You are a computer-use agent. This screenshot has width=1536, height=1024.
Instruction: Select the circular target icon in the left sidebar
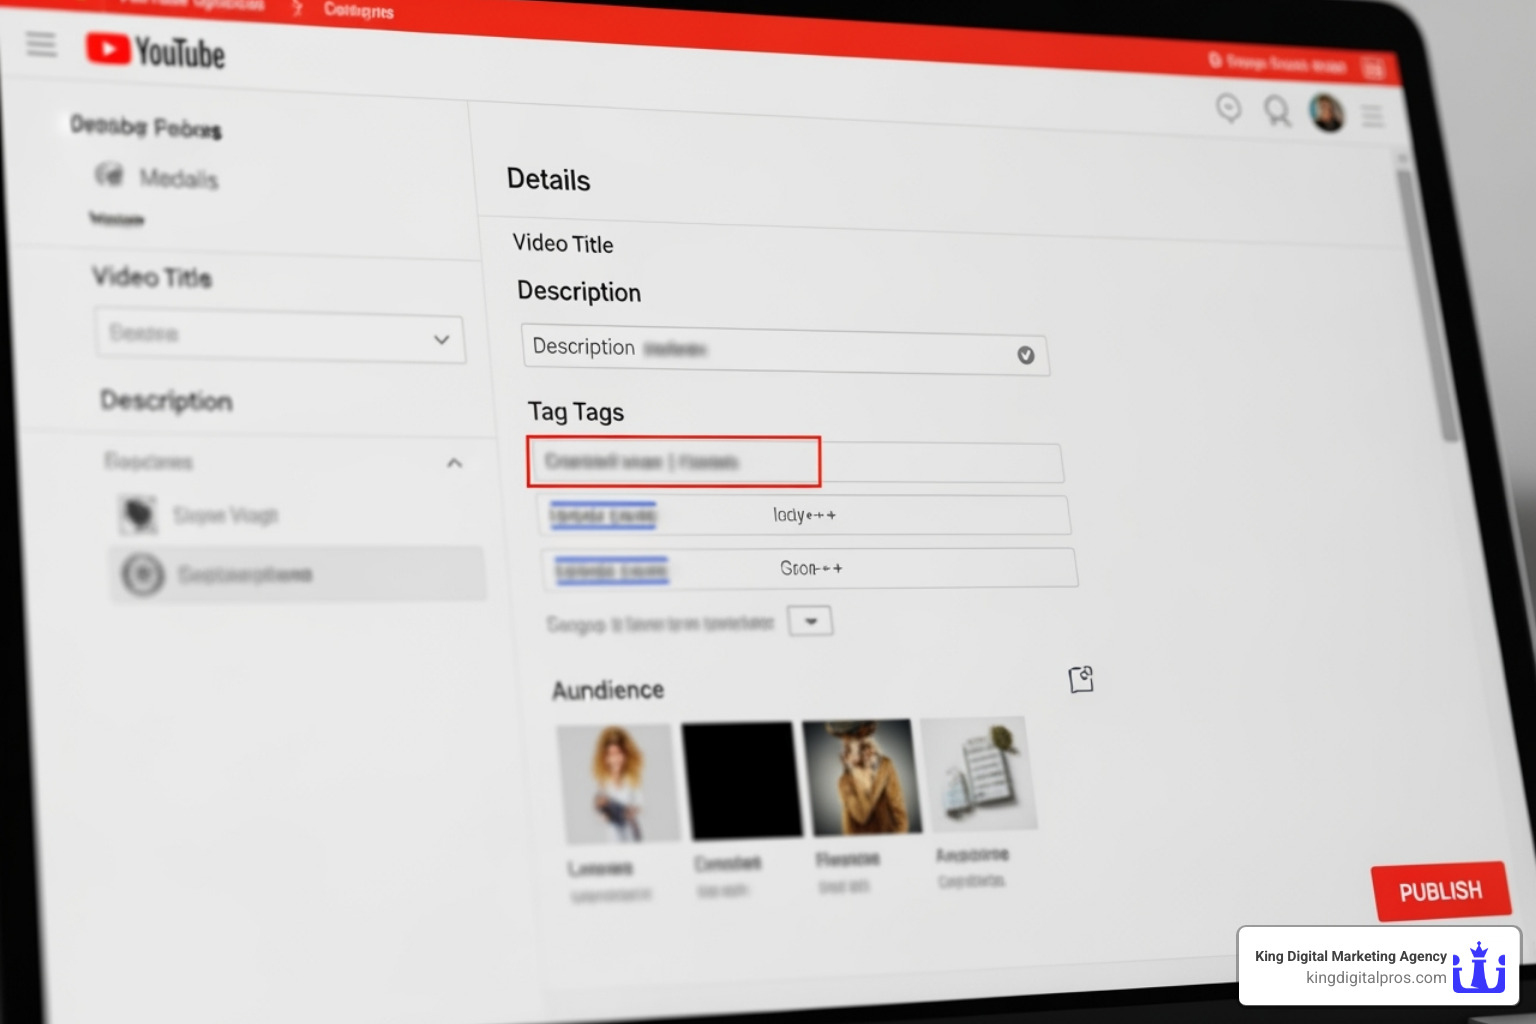tap(143, 574)
